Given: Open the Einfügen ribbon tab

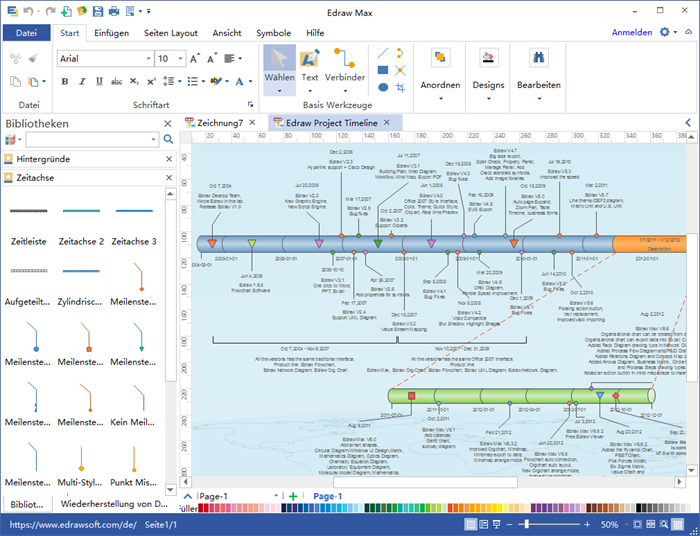Looking at the screenshot, I should point(111,33).
